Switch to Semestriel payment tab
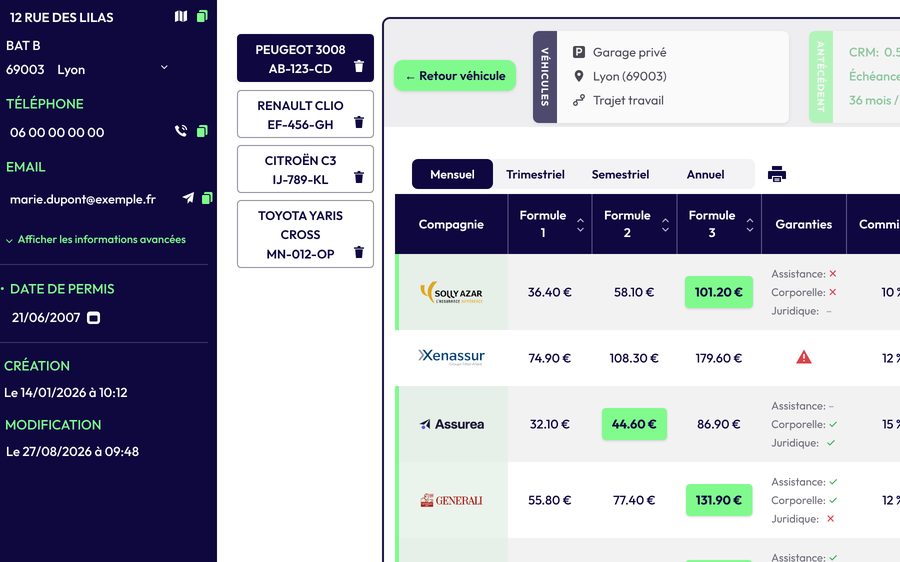Image resolution: width=900 pixels, height=562 pixels. coord(620,174)
